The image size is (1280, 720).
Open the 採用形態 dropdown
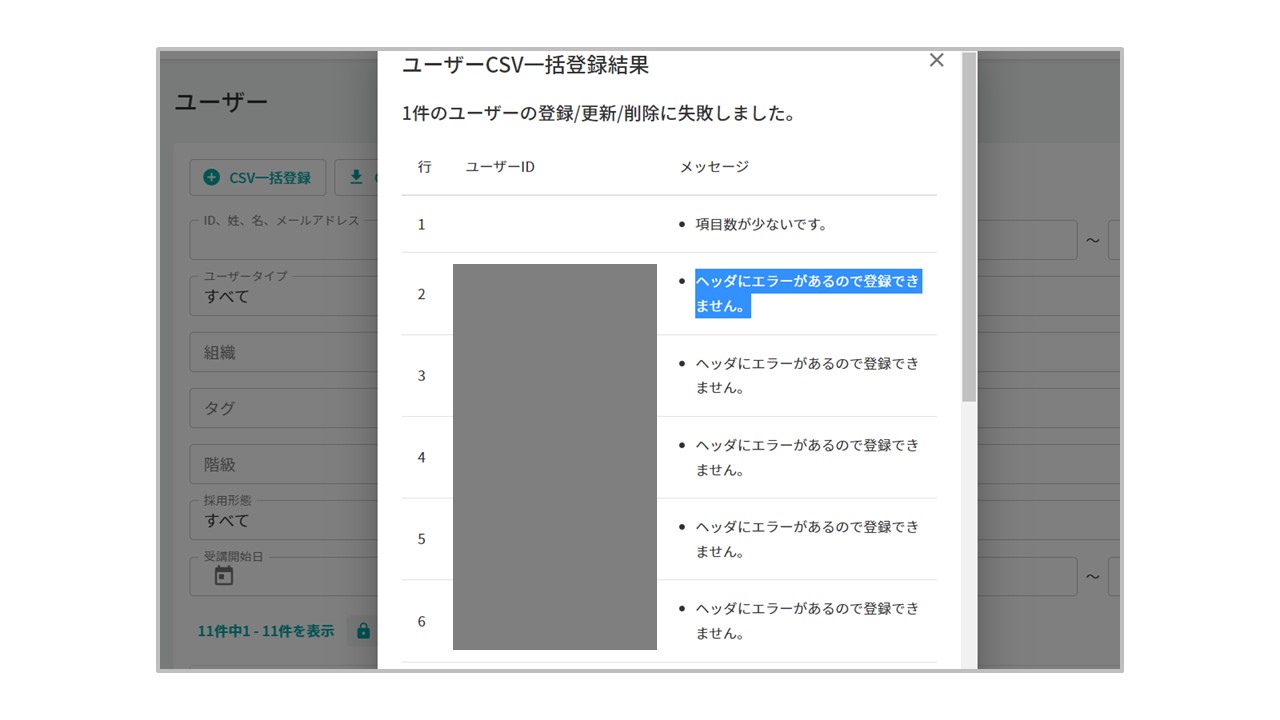[283, 520]
